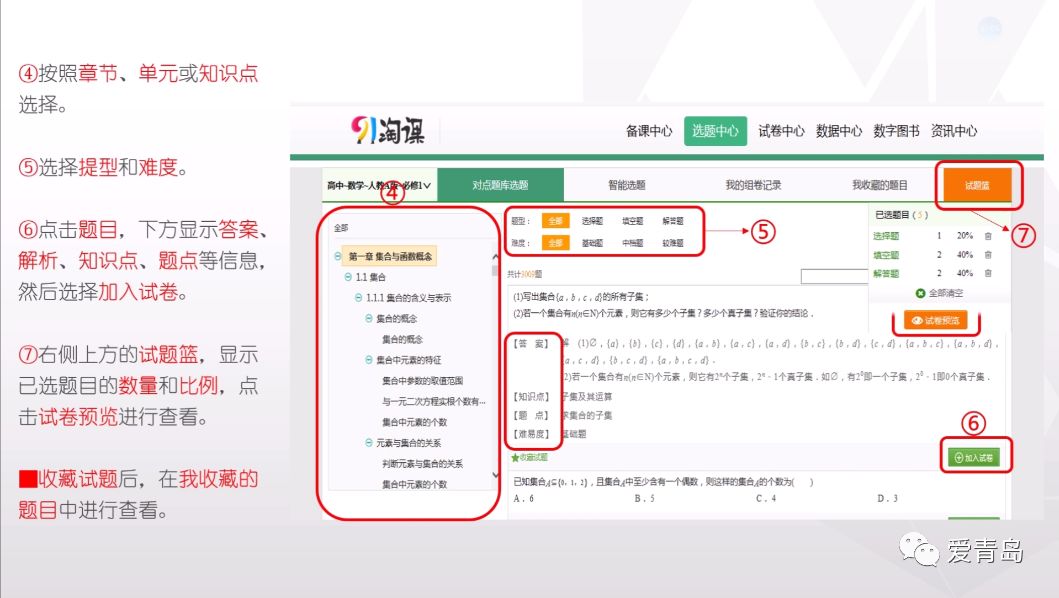Click the 91淘课 logo

coord(388,130)
